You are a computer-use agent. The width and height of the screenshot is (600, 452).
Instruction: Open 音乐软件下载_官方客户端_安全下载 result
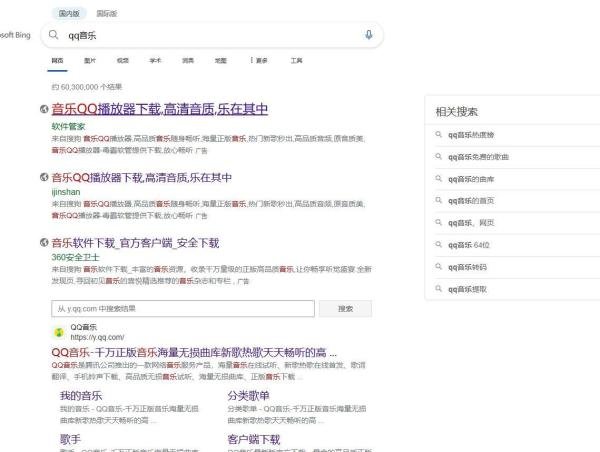point(135,243)
